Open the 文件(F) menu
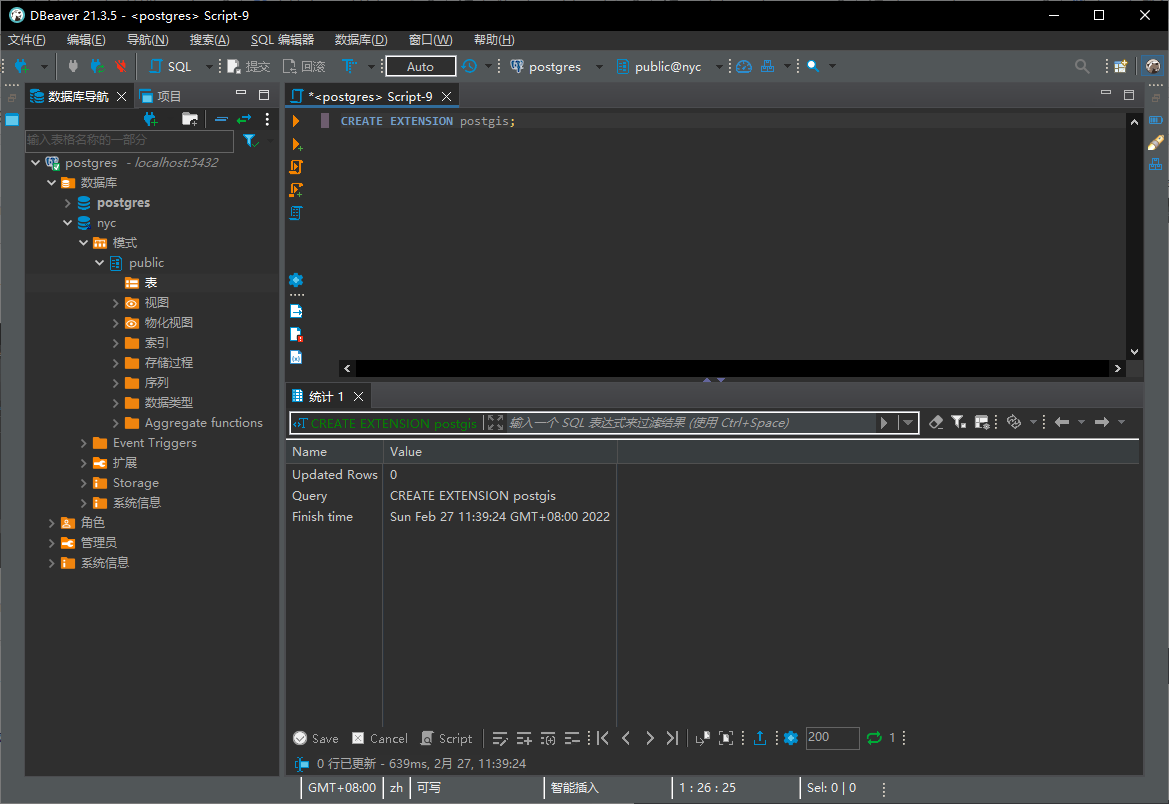1169x804 pixels. 27,40
